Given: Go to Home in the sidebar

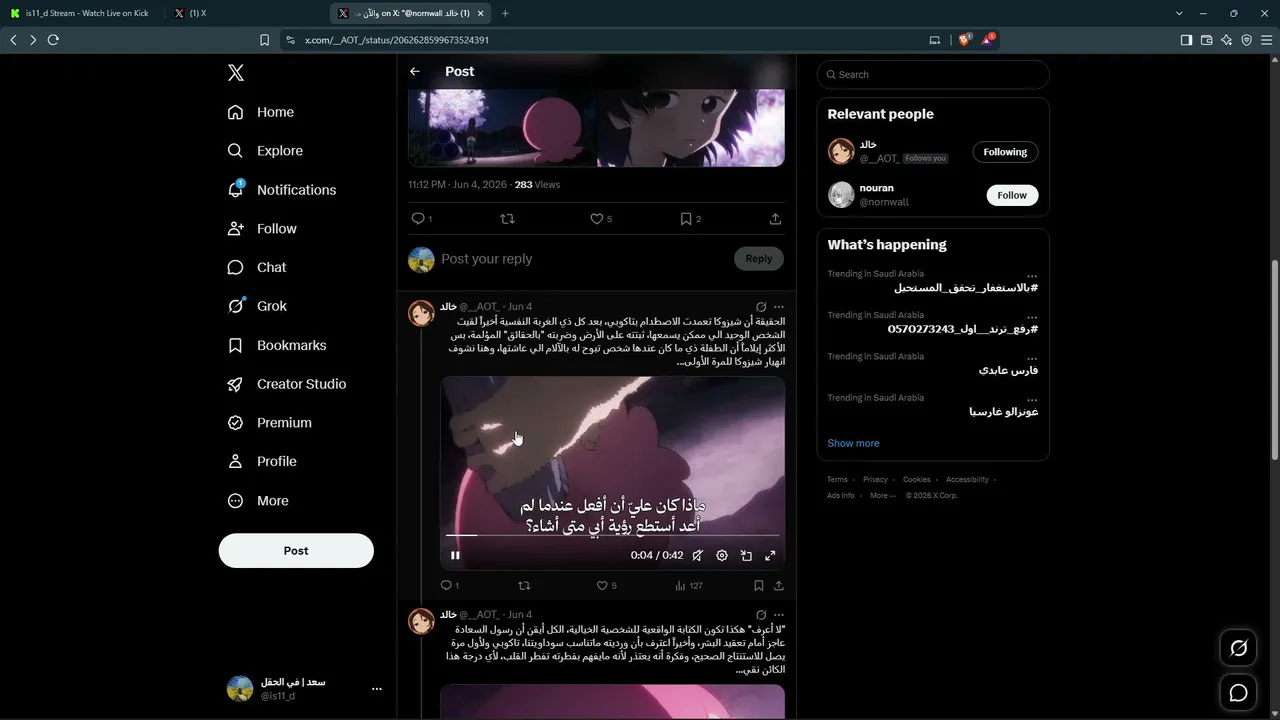Looking at the screenshot, I should [260, 112].
